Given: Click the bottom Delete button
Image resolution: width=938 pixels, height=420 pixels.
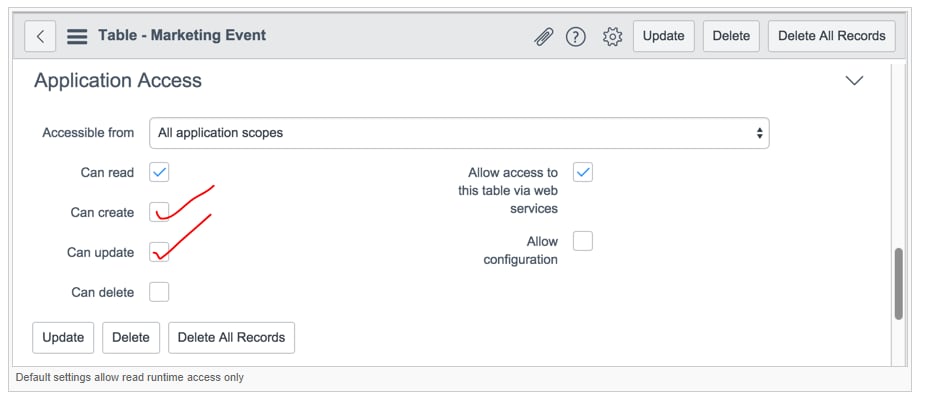Looking at the screenshot, I should [x=130, y=337].
